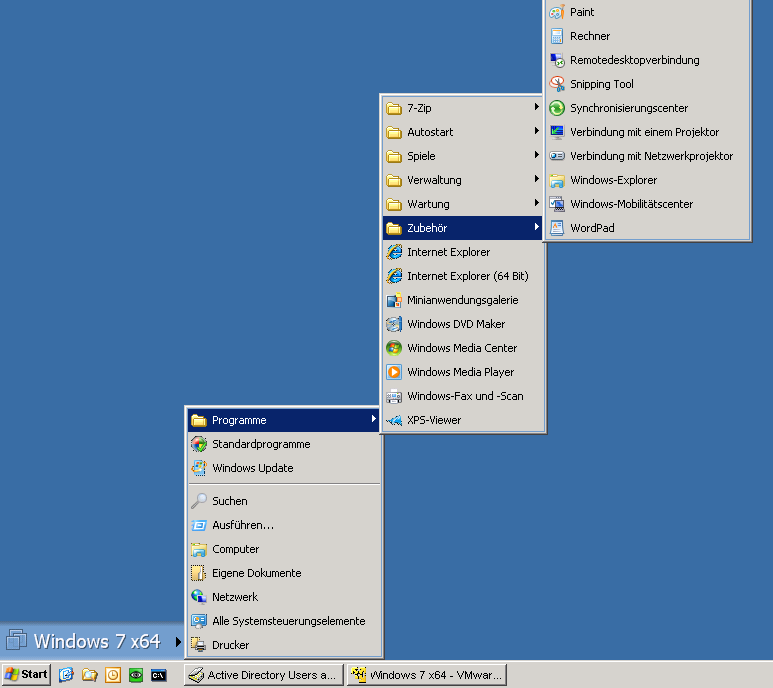The height and width of the screenshot is (688, 773).
Task: Launch Snipping Tool via its scissors icon
Action: click(557, 84)
